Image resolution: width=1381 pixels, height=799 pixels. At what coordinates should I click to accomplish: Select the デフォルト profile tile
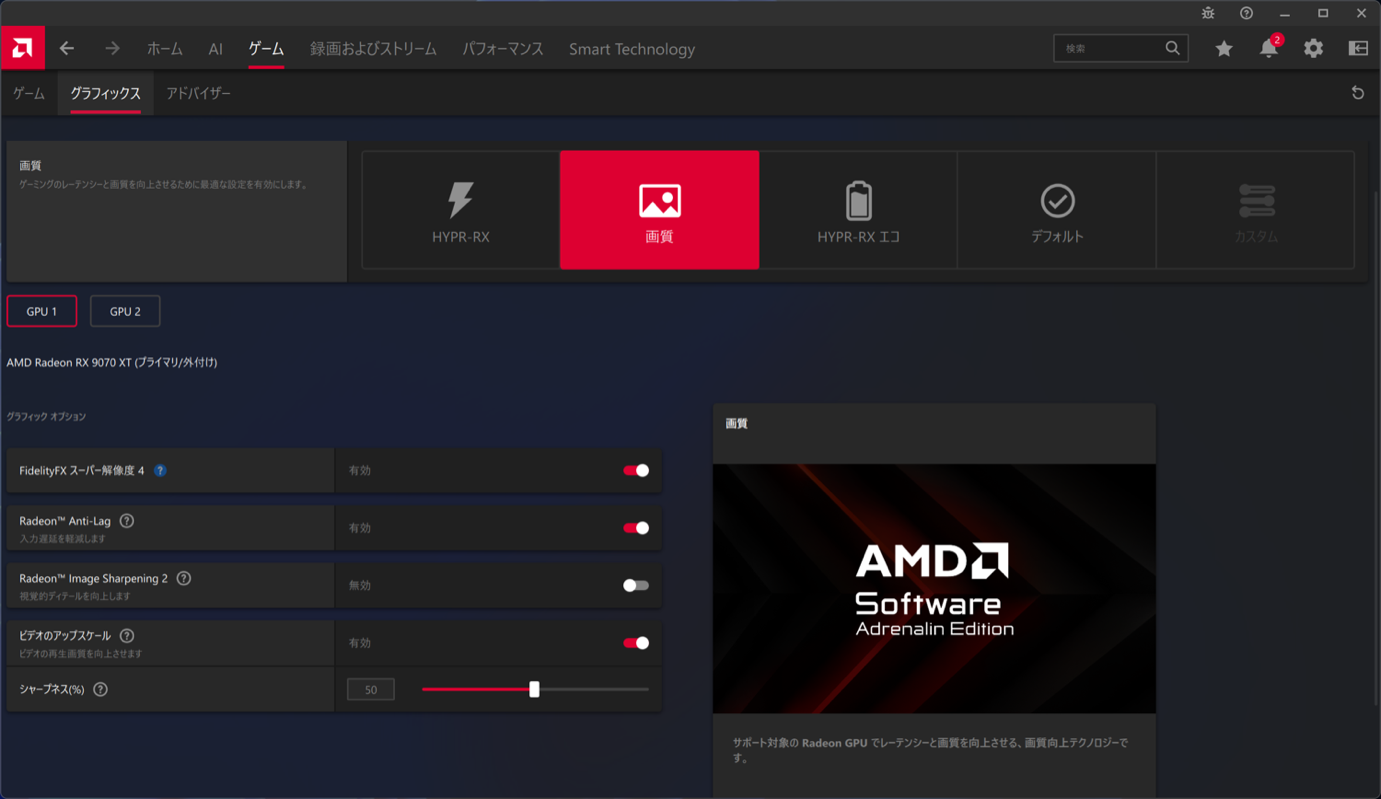tap(1057, 210)
